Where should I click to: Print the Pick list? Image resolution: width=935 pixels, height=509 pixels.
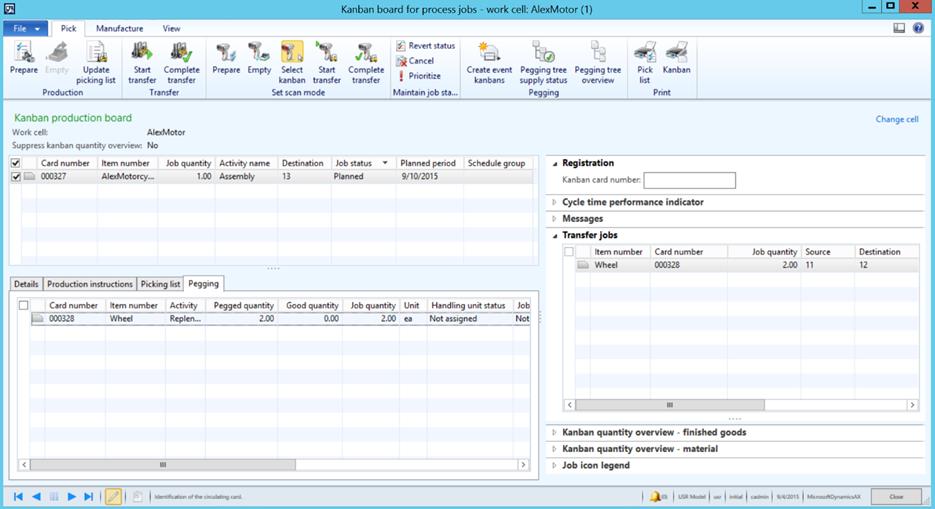pos(645,63)
